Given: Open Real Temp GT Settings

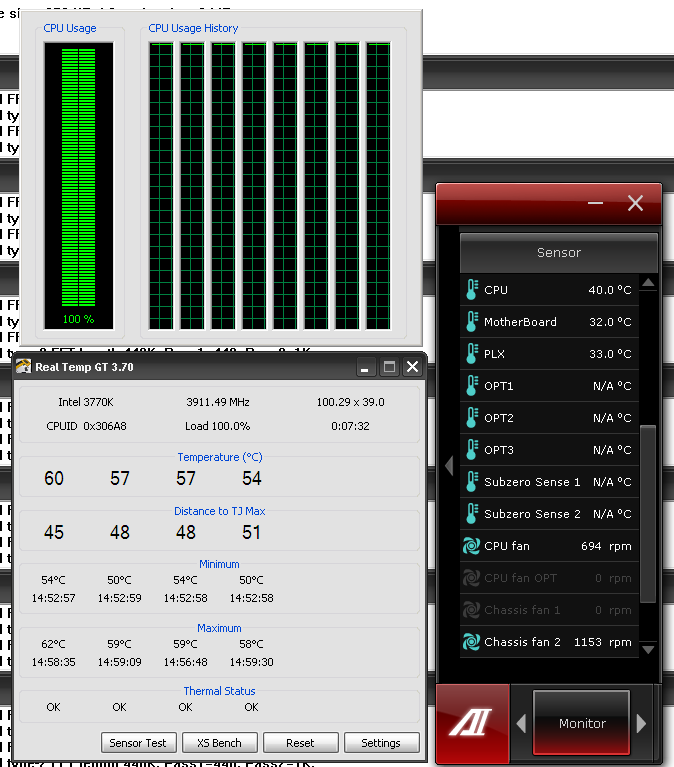Looking at the screenshot, I should point(381,743).
